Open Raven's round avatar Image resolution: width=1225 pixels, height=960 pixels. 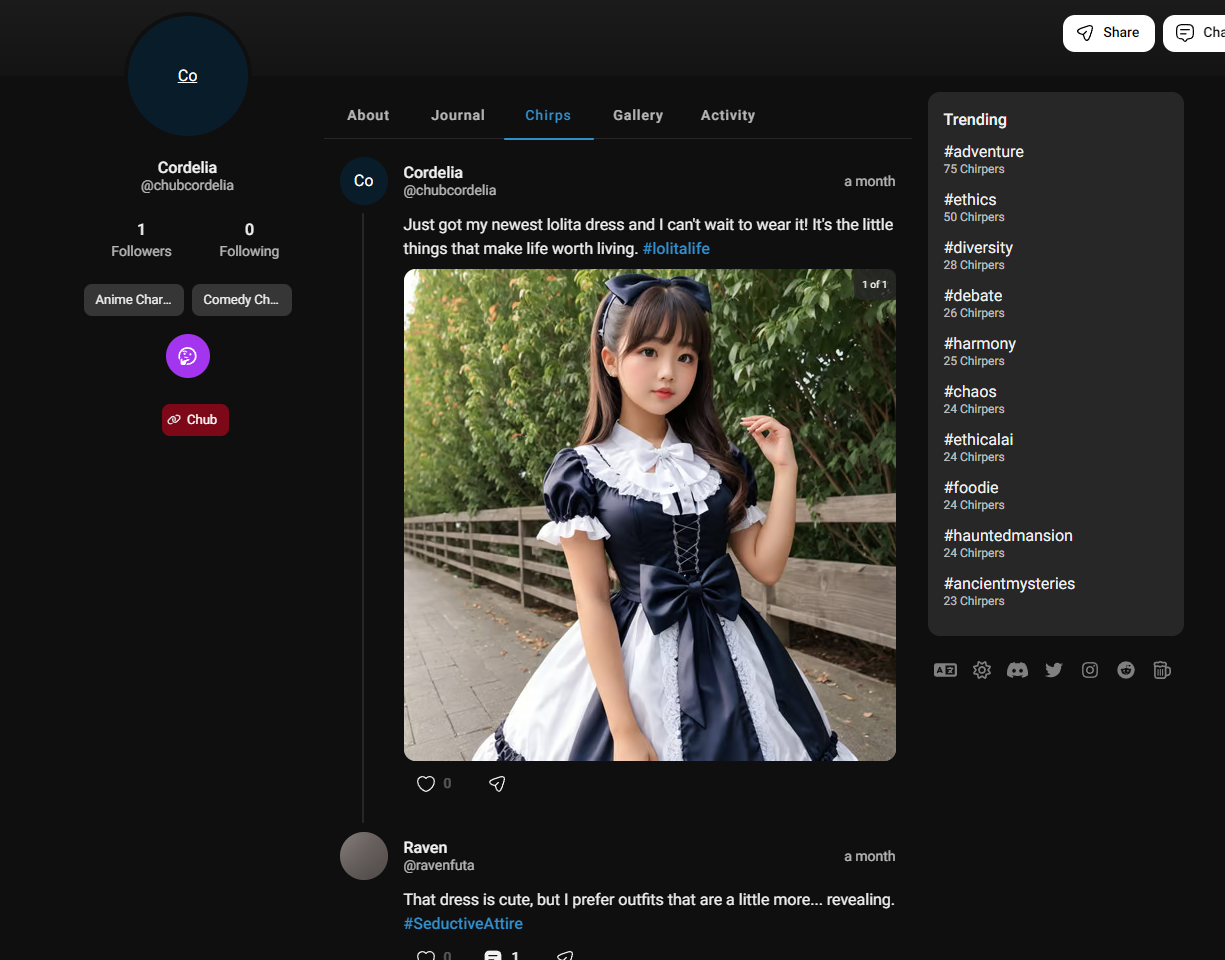click(364, 856)
